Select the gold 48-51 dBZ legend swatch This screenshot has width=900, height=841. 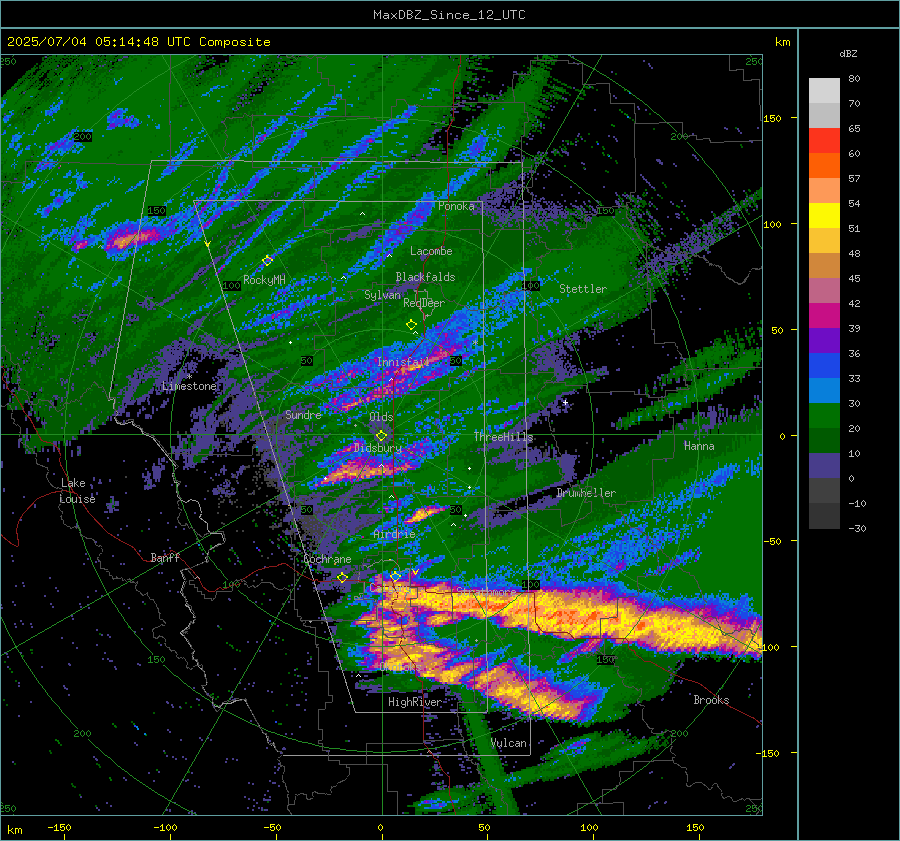[x=824, y=241]
